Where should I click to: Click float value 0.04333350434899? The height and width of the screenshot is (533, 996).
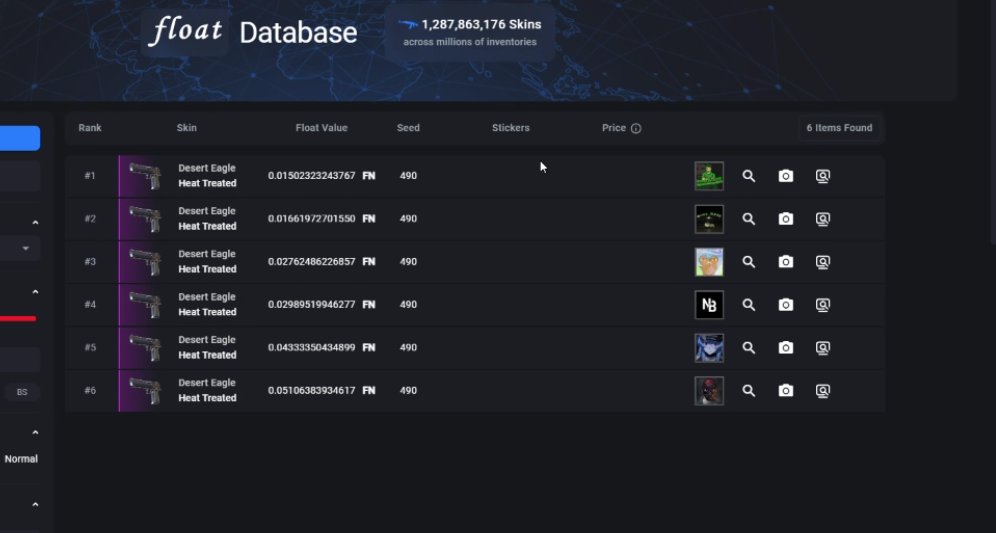coord(311,347)
